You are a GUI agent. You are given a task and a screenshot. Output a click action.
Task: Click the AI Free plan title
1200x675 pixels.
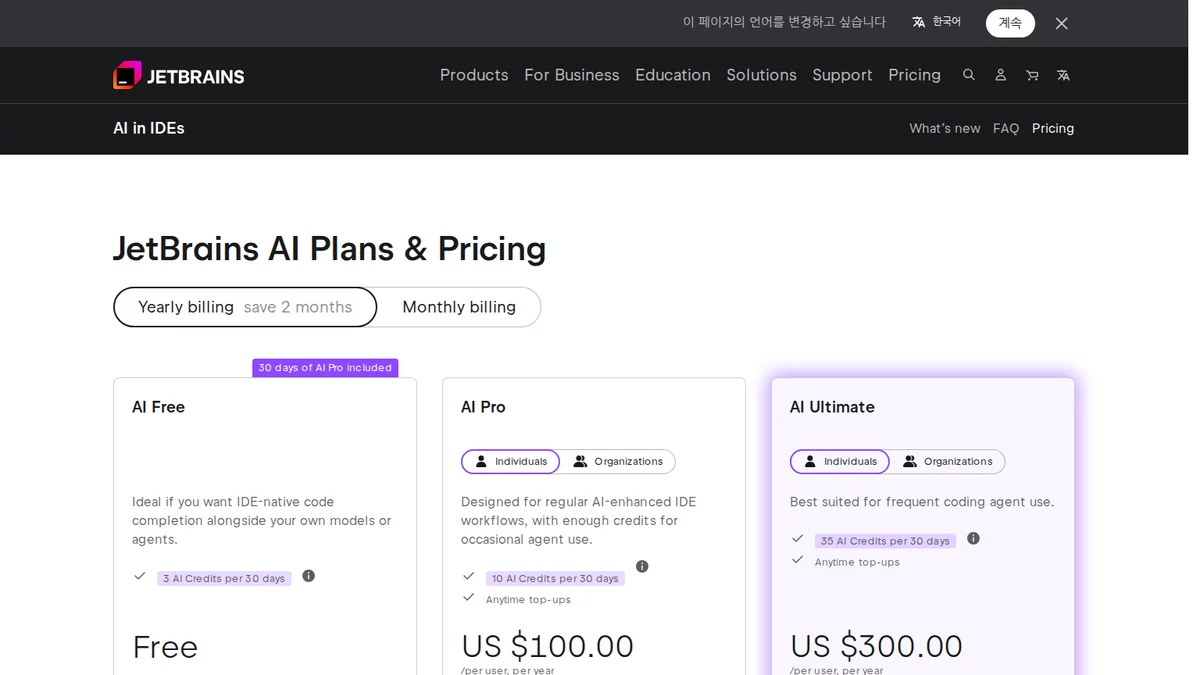158,407
